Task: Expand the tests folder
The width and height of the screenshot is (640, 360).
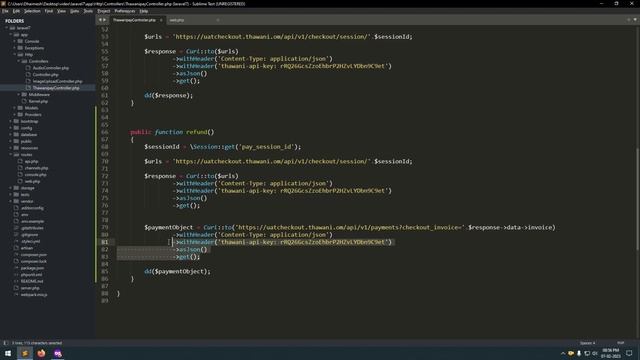Action: [x=11, y=195]
